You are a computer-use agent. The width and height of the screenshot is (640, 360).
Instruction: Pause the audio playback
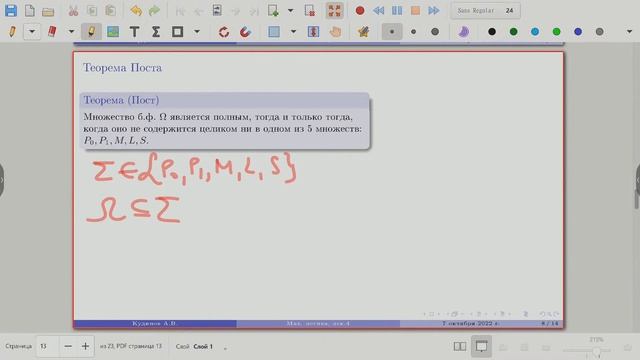(x=397, y=11)
